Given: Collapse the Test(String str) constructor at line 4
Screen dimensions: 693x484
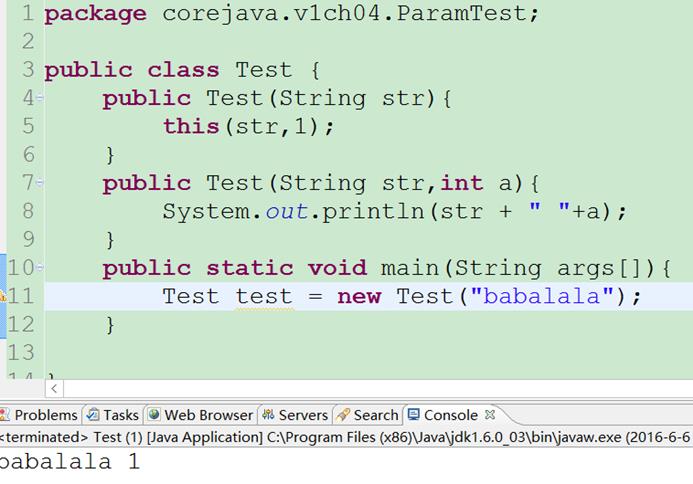Looking at the screenshot, I should pyautogui.click(x=40, y=97).
